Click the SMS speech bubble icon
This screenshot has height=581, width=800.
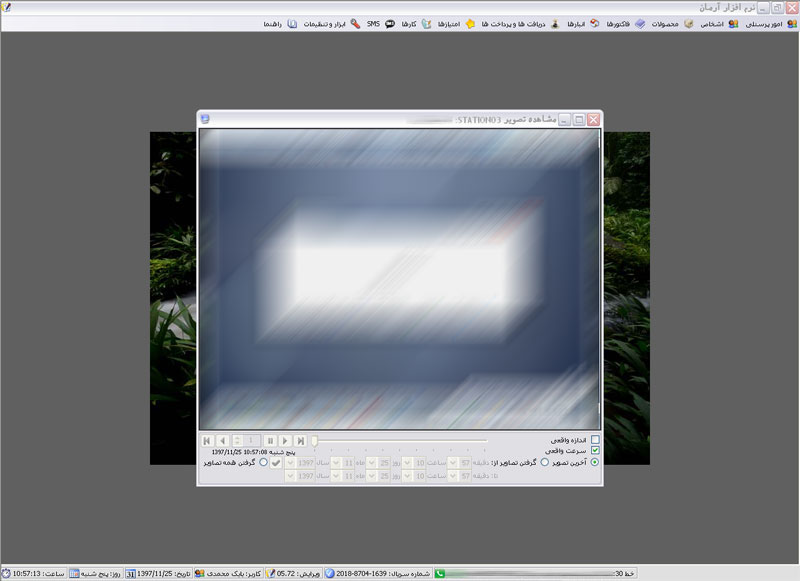click(x=390, y=24)
